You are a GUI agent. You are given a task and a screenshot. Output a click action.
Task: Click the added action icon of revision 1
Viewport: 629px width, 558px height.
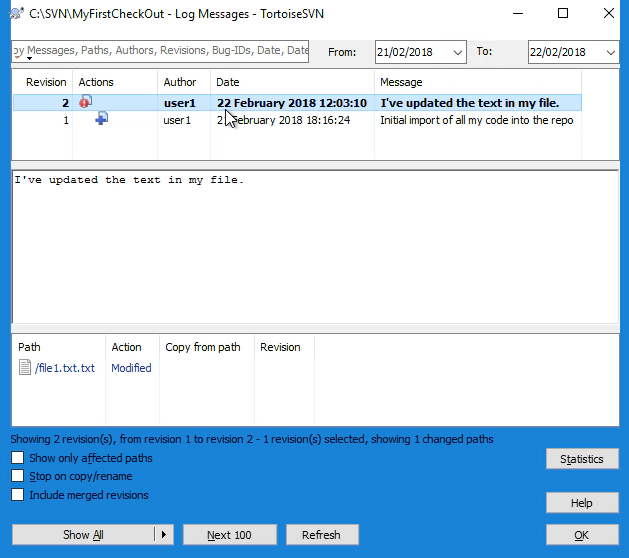click(102, 118)
